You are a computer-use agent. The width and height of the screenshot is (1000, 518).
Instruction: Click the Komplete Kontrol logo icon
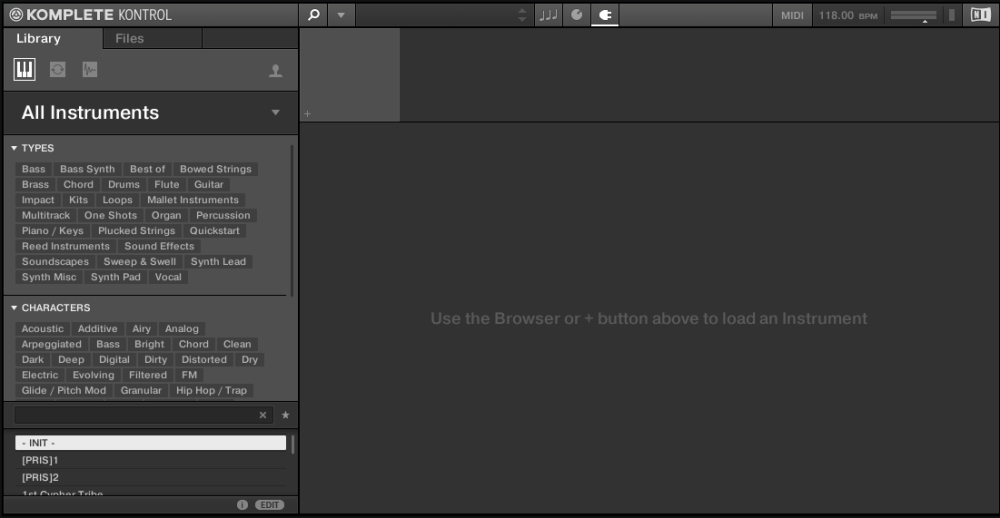pyautogui.click(x=17, y=15)
